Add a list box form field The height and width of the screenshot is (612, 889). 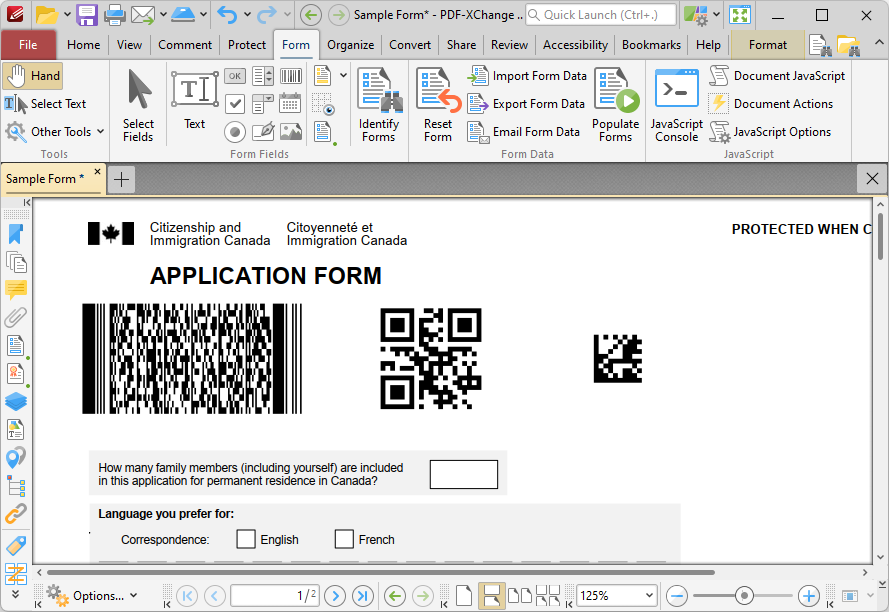click(263, 76)
